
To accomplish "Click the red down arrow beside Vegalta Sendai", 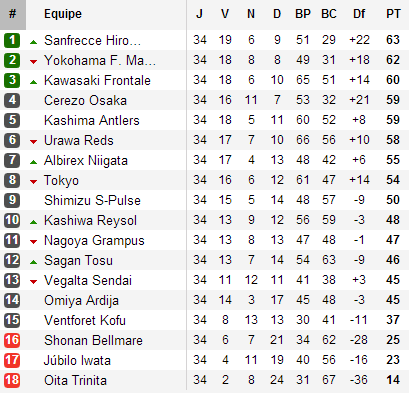I will click(33, 282).
